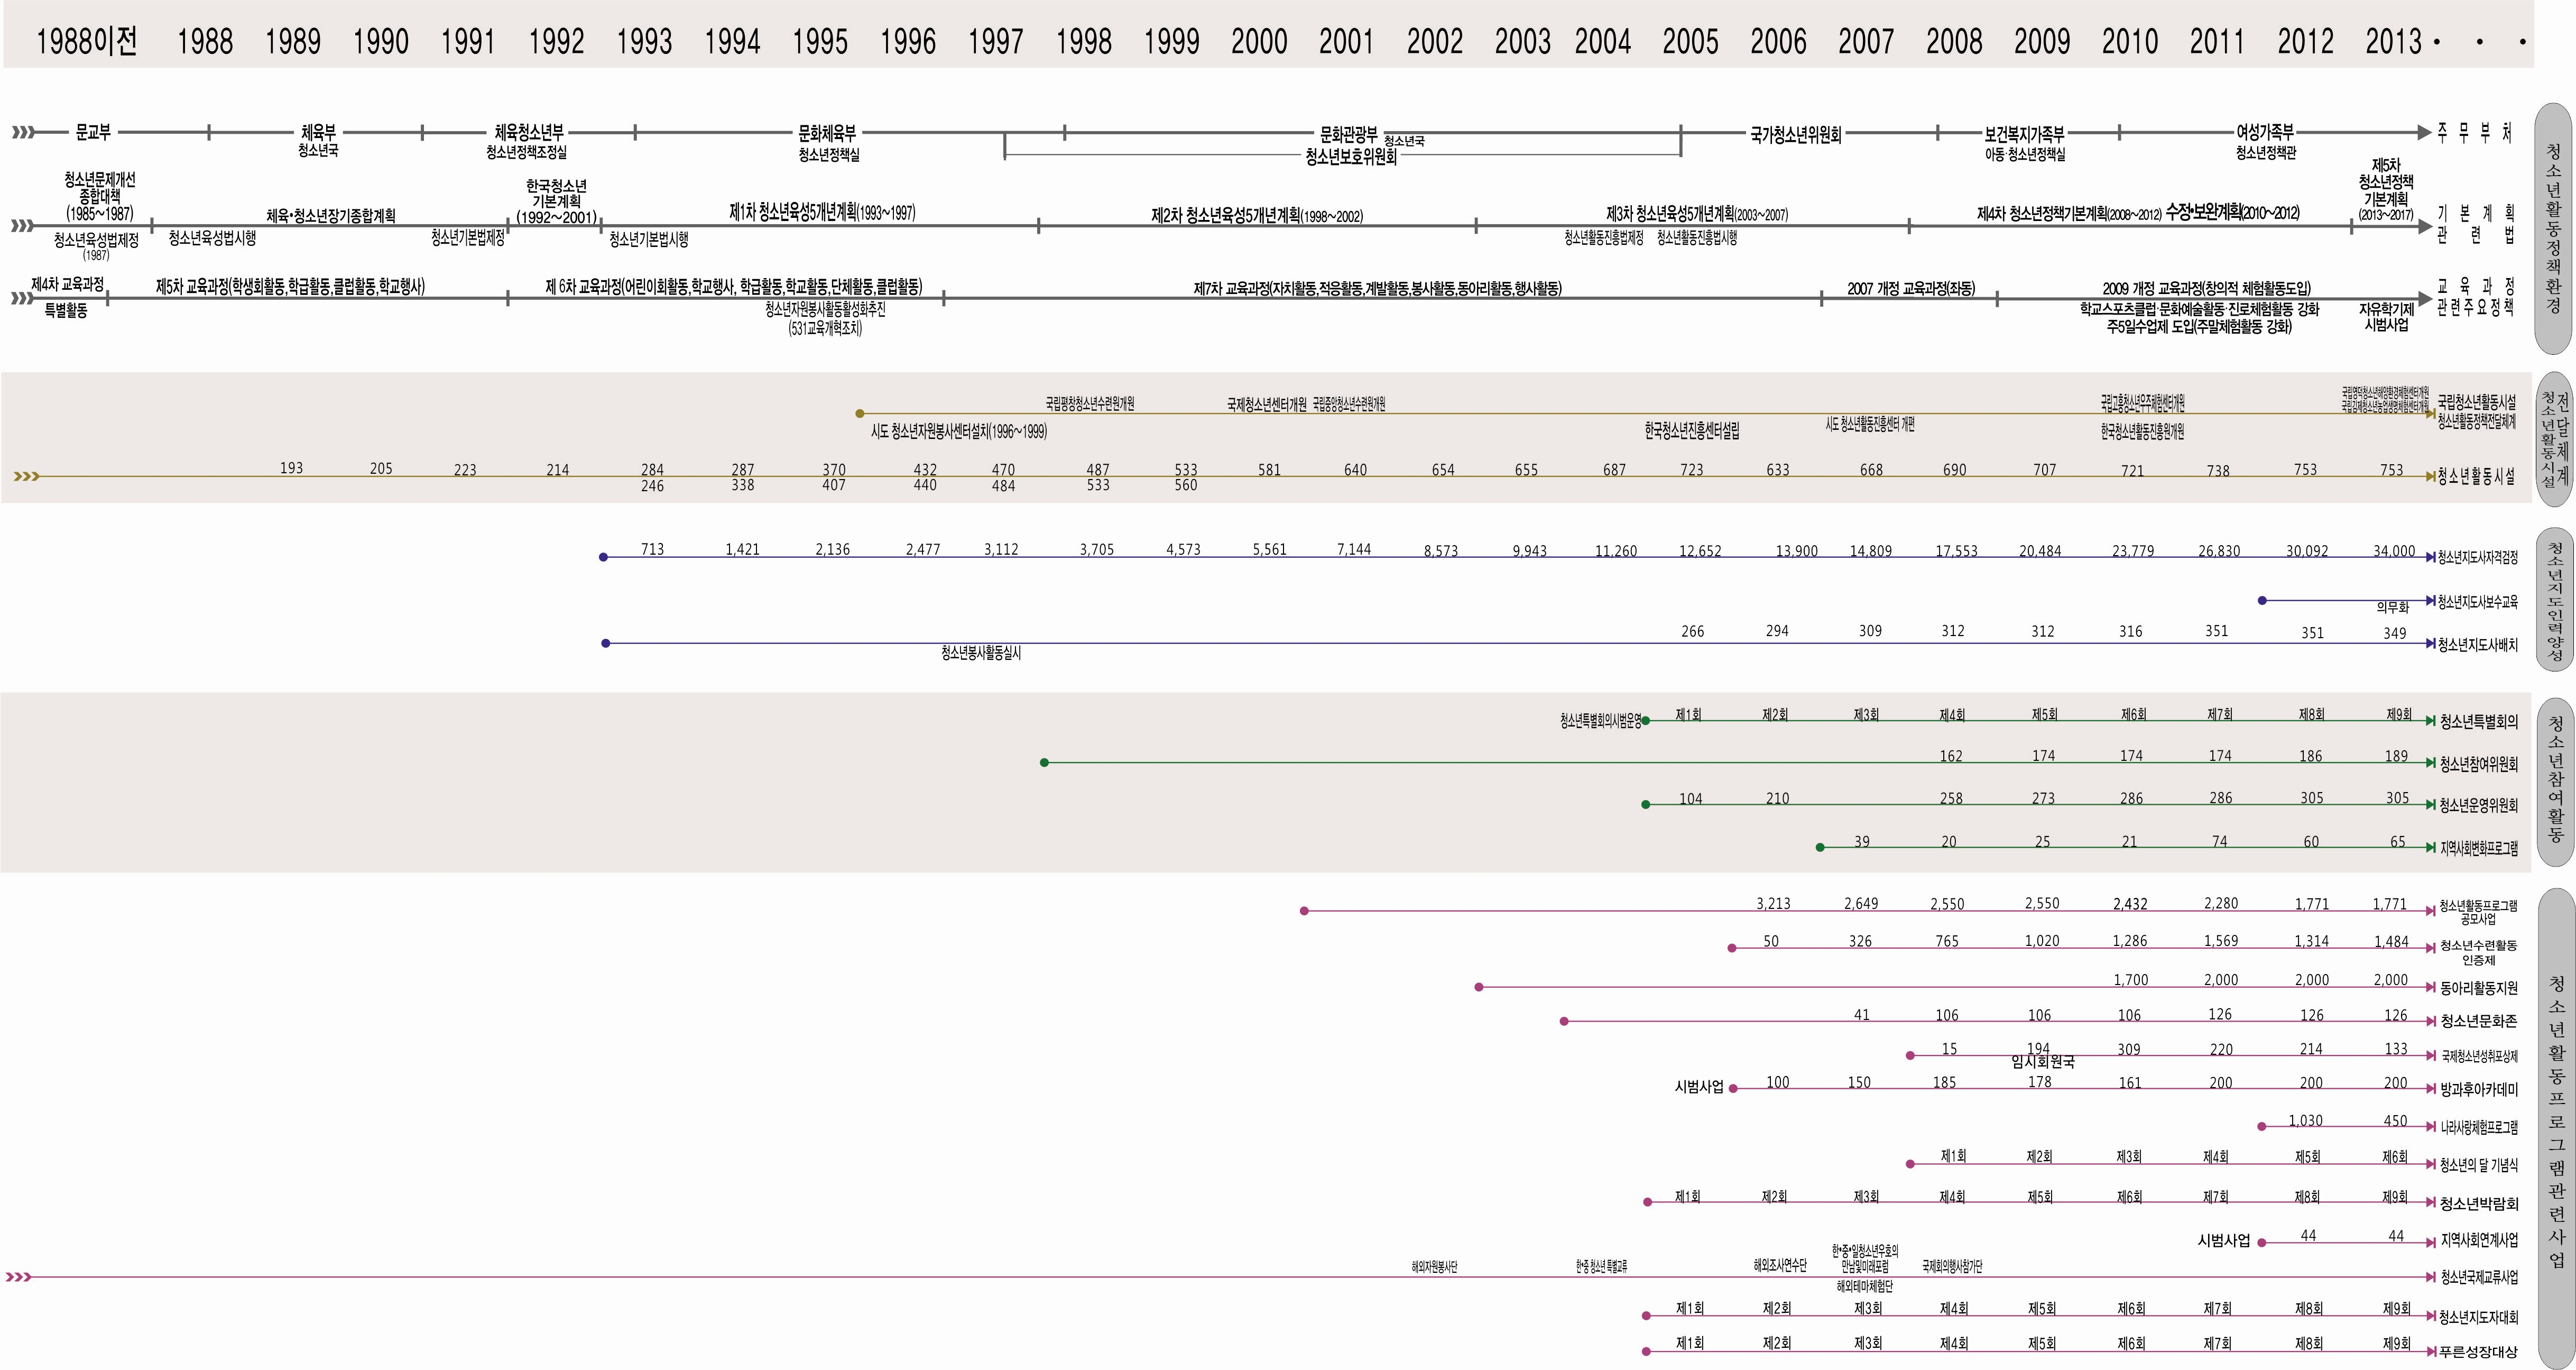
Task: Select the 체육청소년부 ministry label
Action: (x=529, y=132)
